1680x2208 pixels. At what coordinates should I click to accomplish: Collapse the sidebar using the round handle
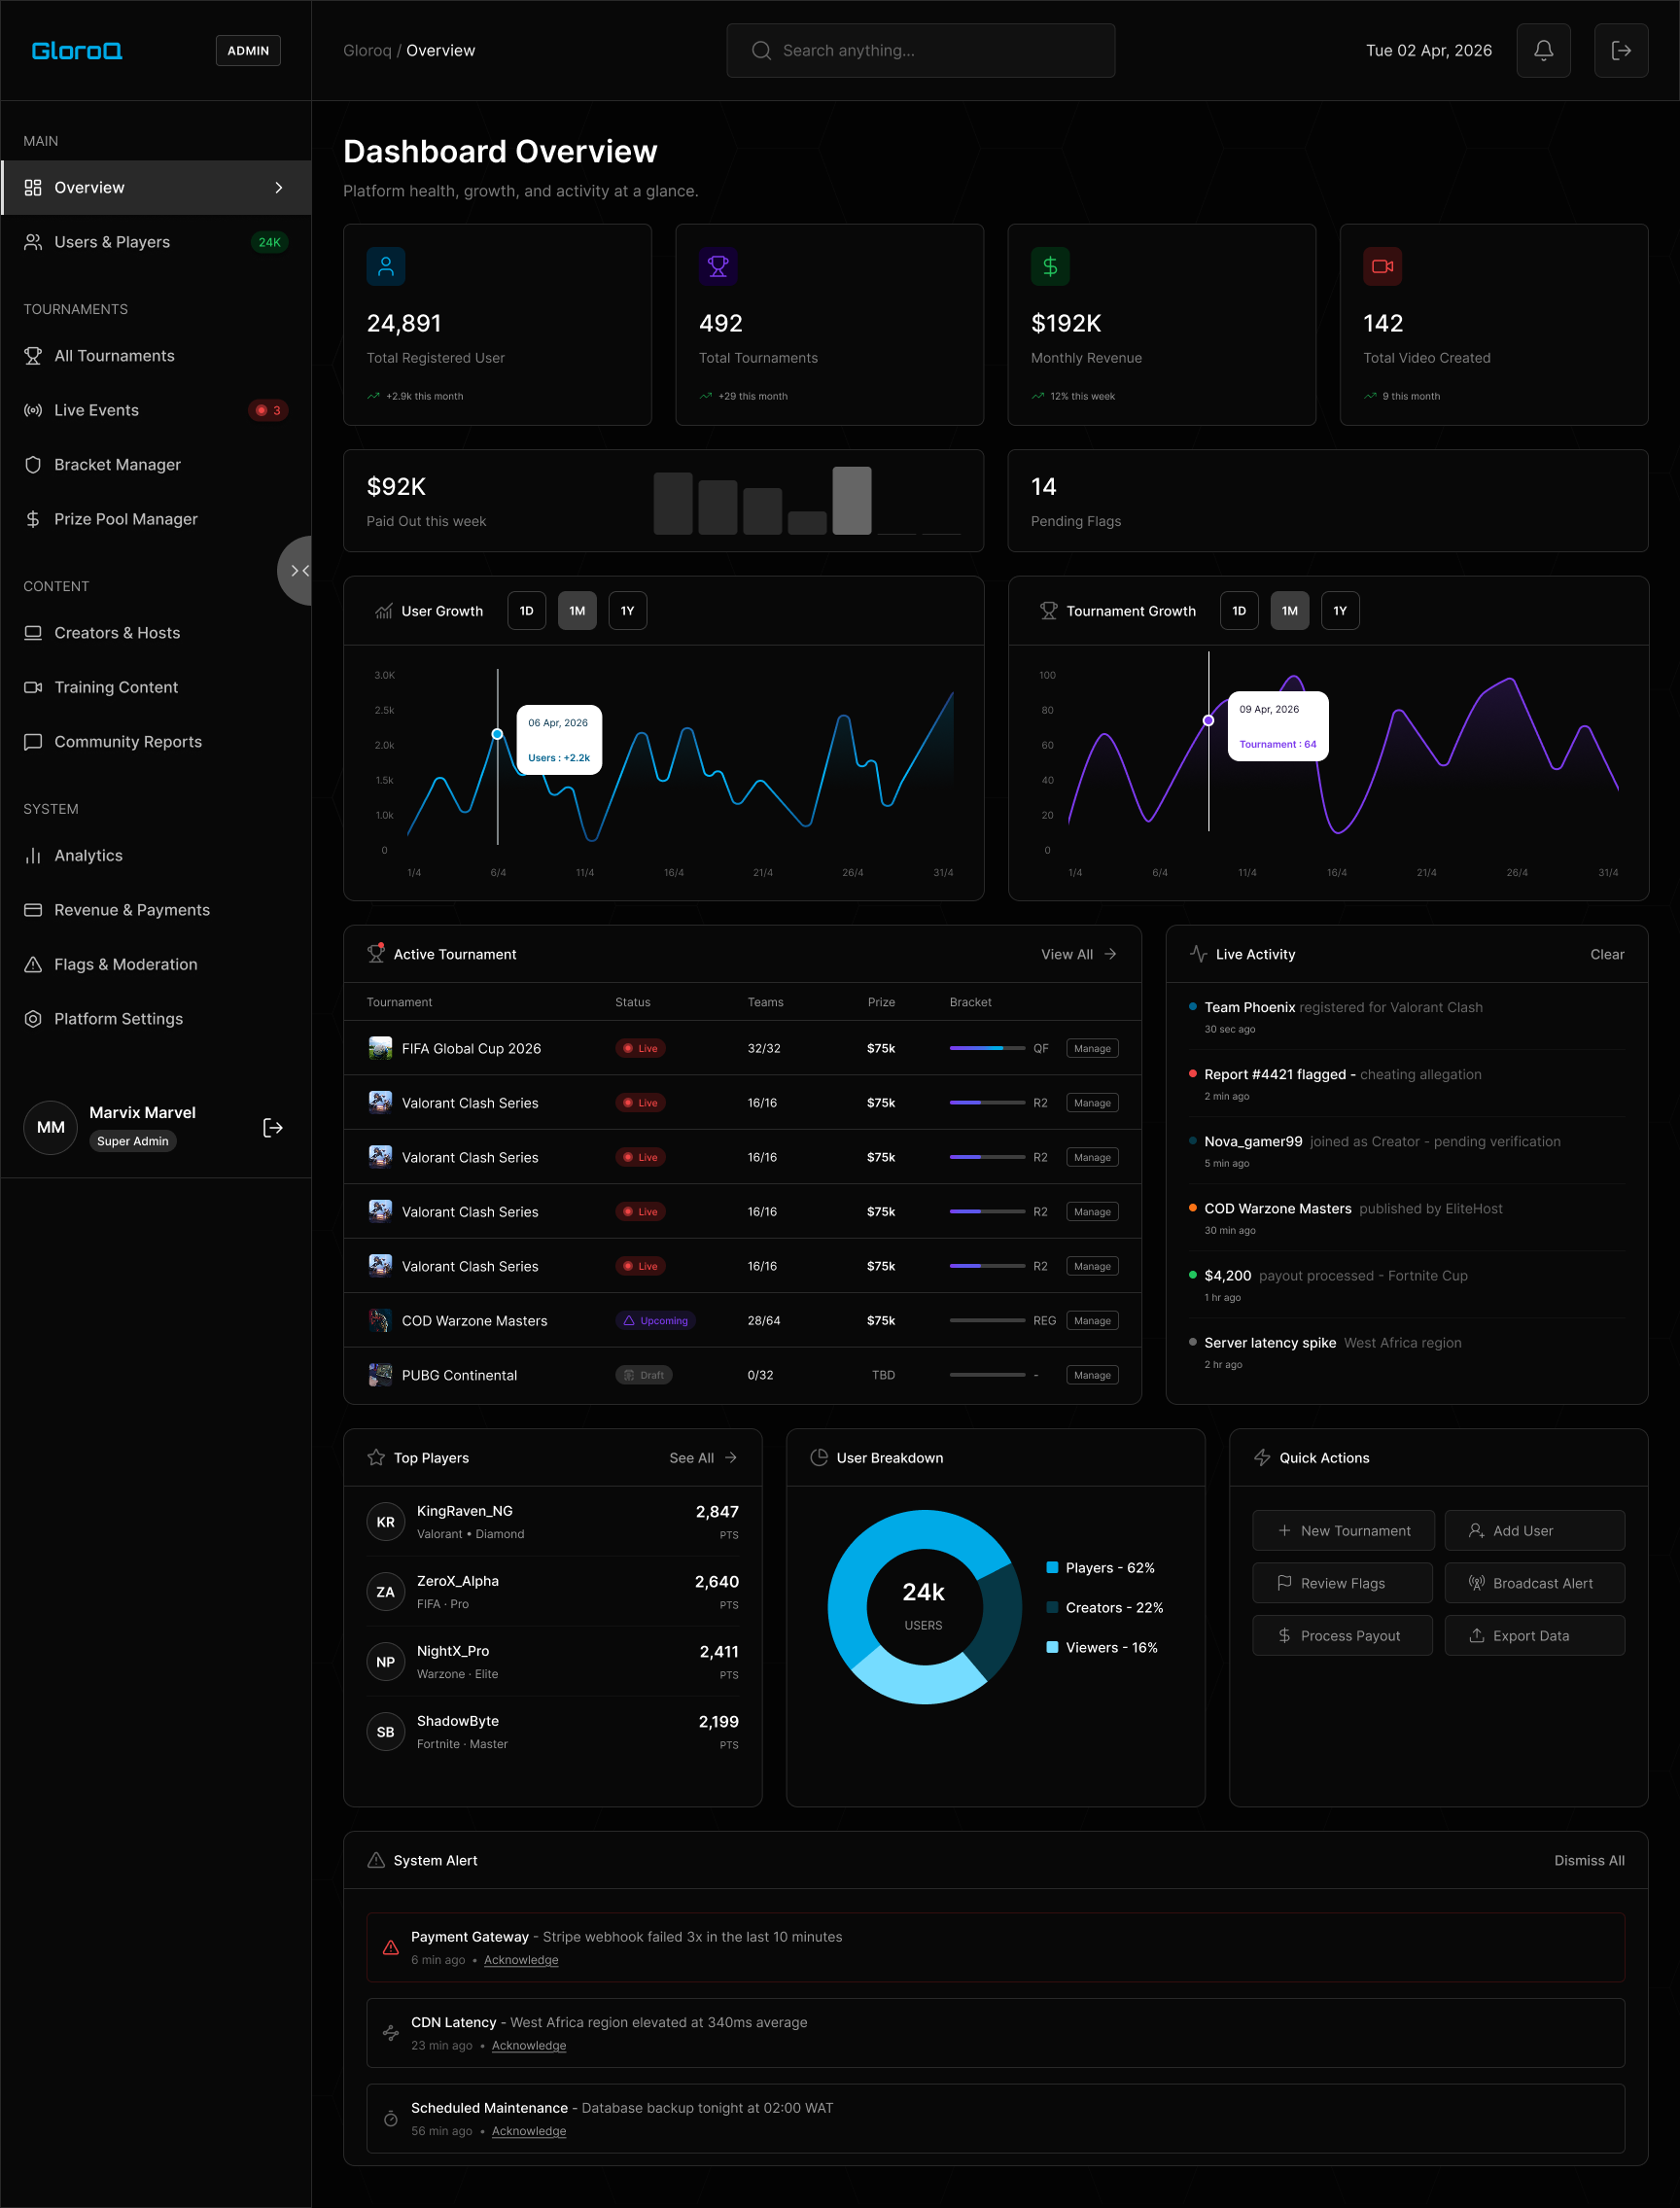[x=297, y=571]
